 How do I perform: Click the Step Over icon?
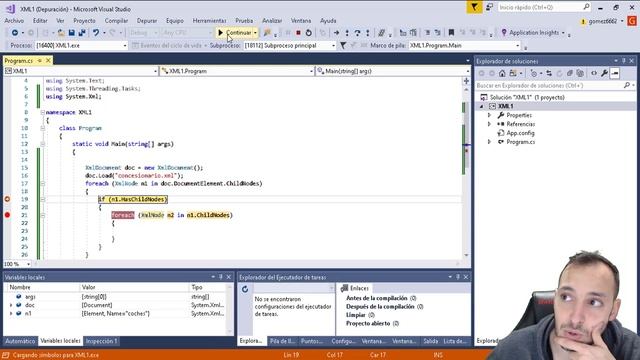[x=357, y=33]
